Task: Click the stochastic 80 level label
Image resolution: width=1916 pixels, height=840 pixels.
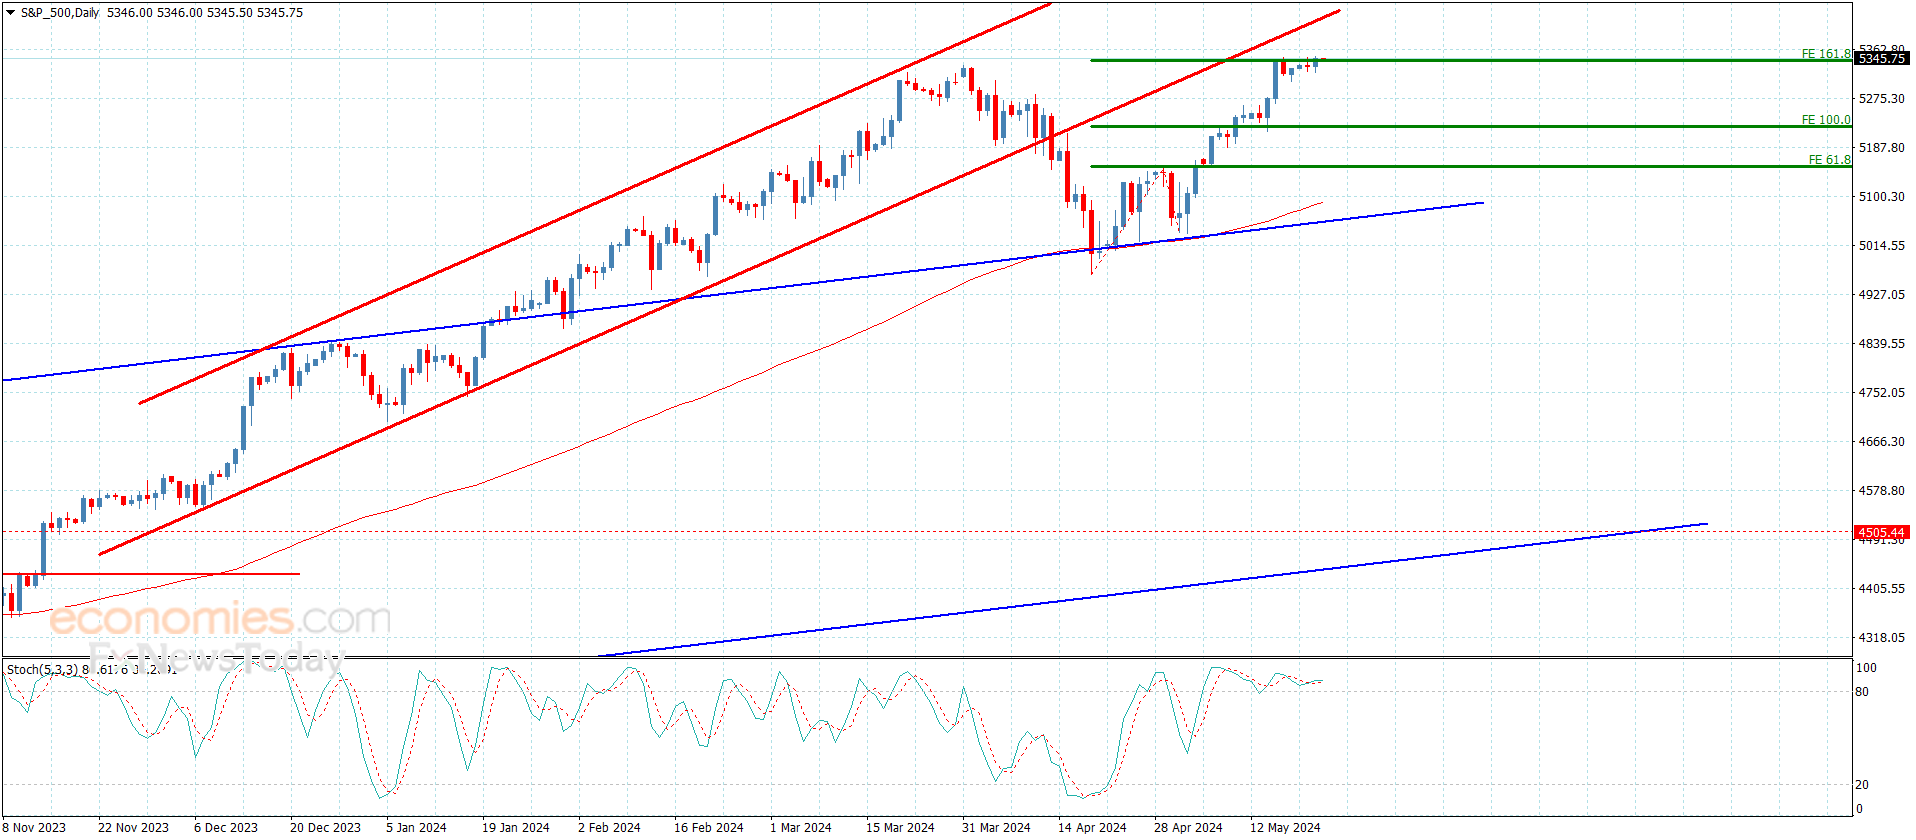Action: (1862, 692)
